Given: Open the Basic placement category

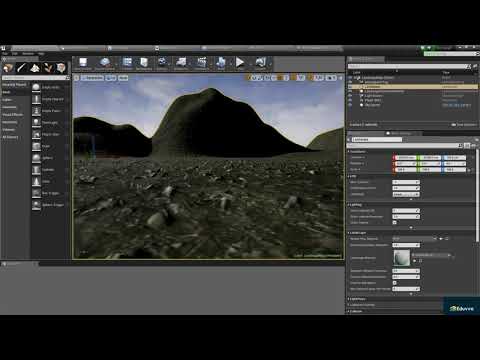Looking at the screenshot, I should click(15, 92).
